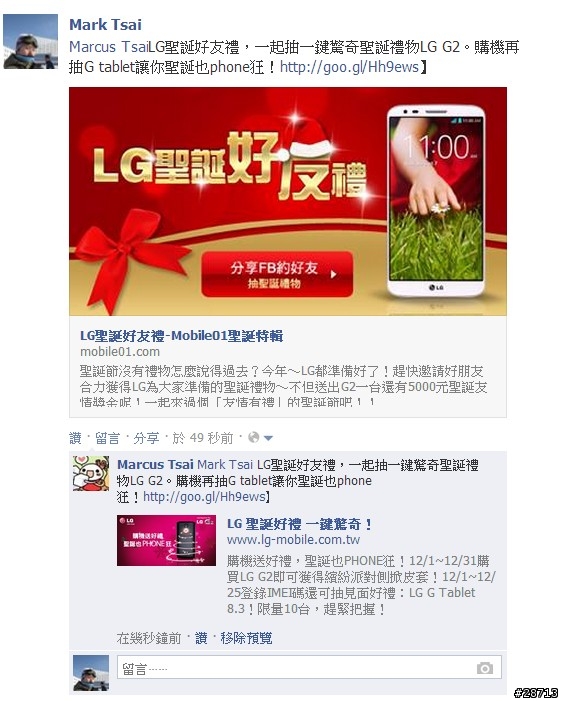Open LG聖誕好友禮-Mobile01聖誕特輯 headline

coord(182,336)
